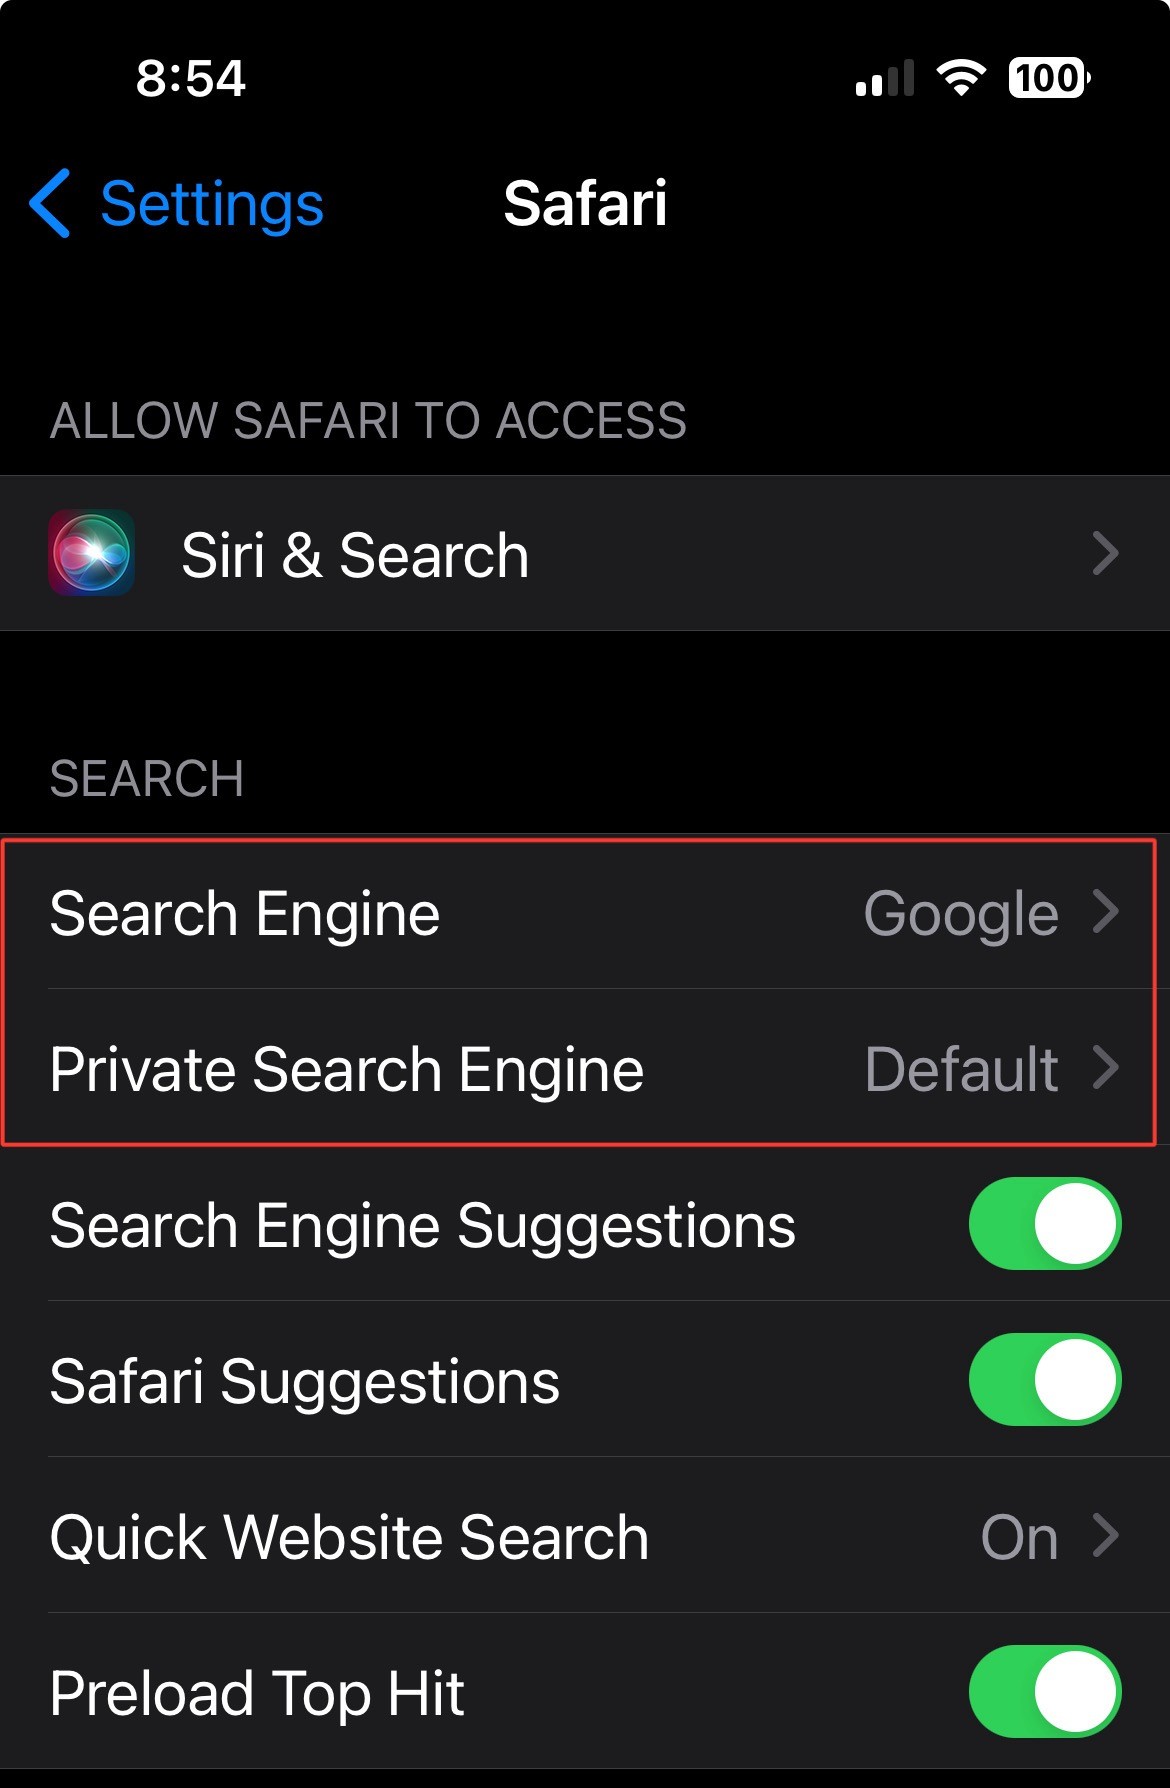Select the Search Engine row label
Screen dimensions: 1170x1788
point(245,914)
